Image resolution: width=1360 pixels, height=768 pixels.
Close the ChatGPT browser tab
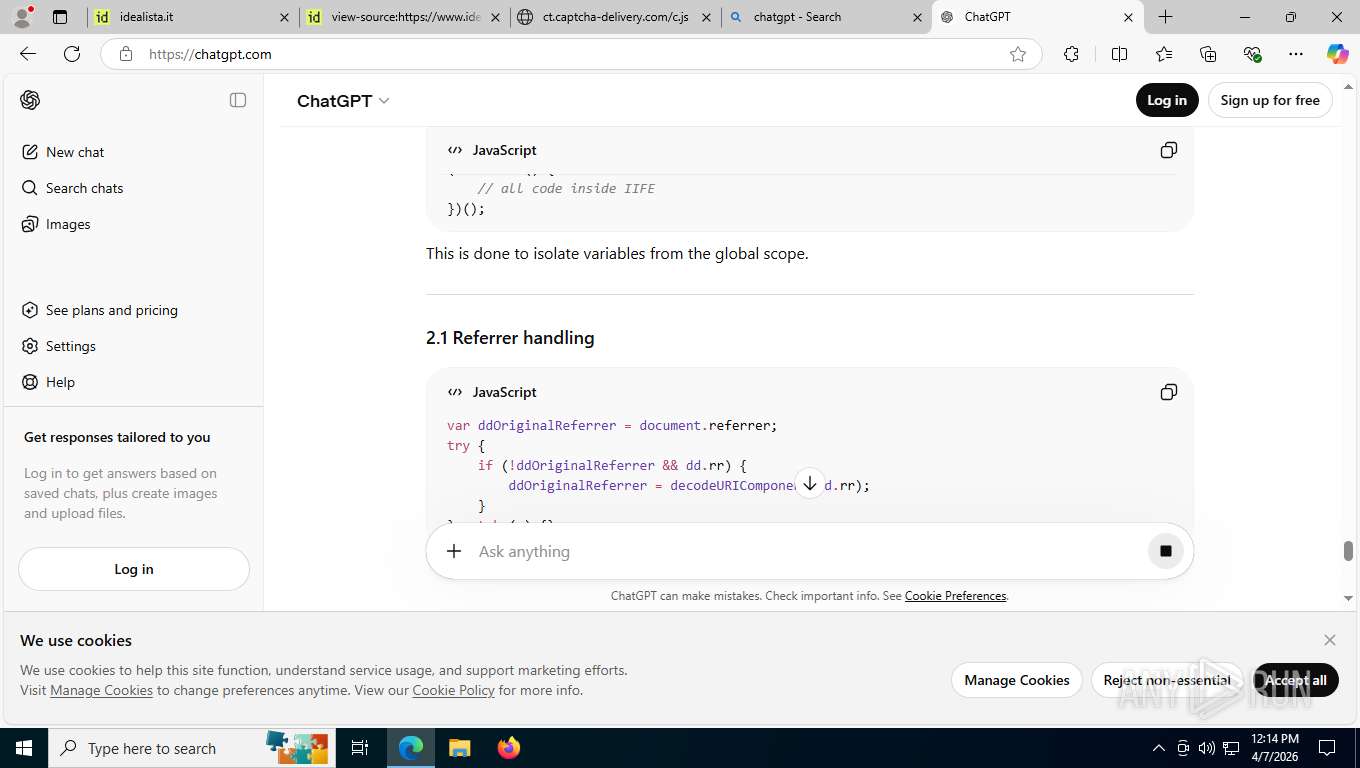pyautogui.click(x=1128, y=17)
